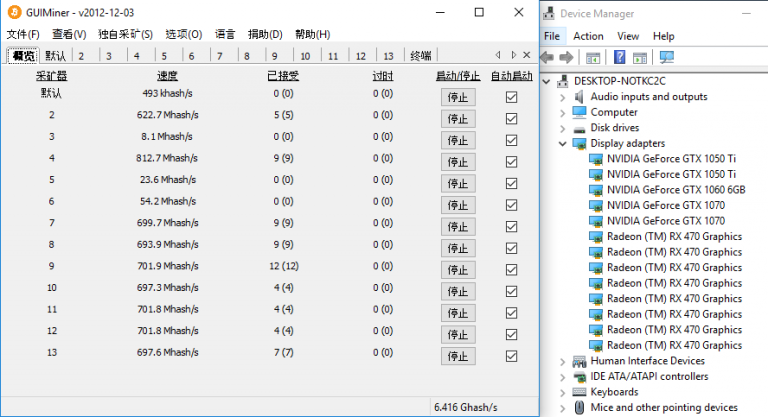Stop miner 7 with its 停止 button
Viewport: 768px width, 417px height.
457,226
